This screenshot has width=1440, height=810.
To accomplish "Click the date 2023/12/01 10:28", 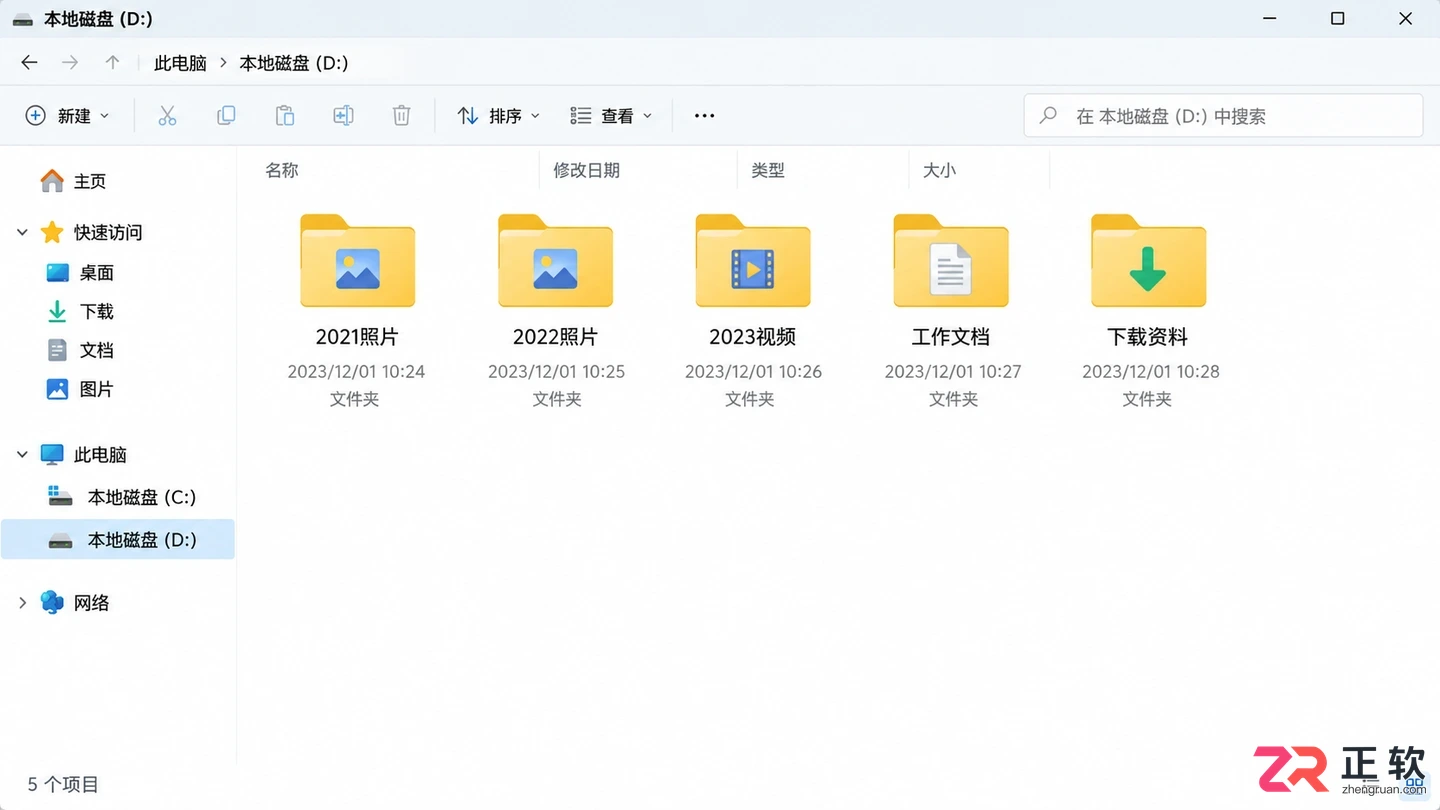I will click(1151, 371).
